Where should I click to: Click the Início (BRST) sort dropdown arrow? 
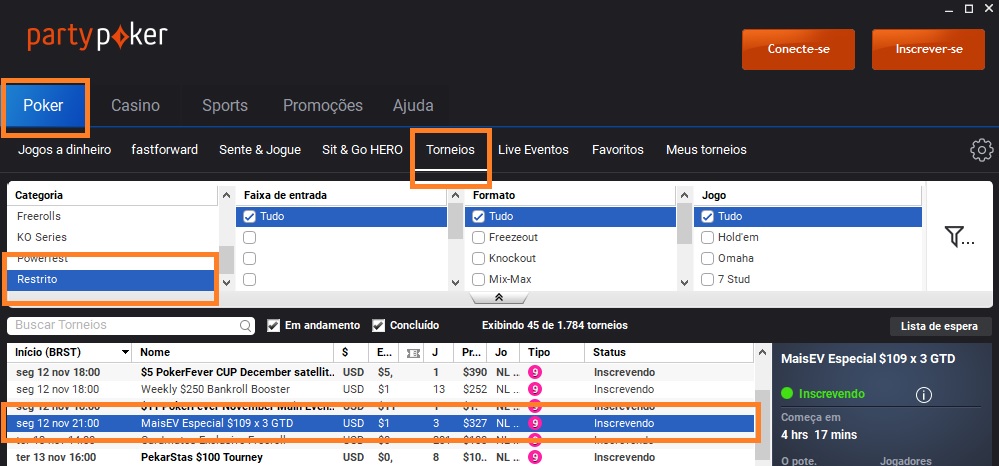[x=125, y=353]
